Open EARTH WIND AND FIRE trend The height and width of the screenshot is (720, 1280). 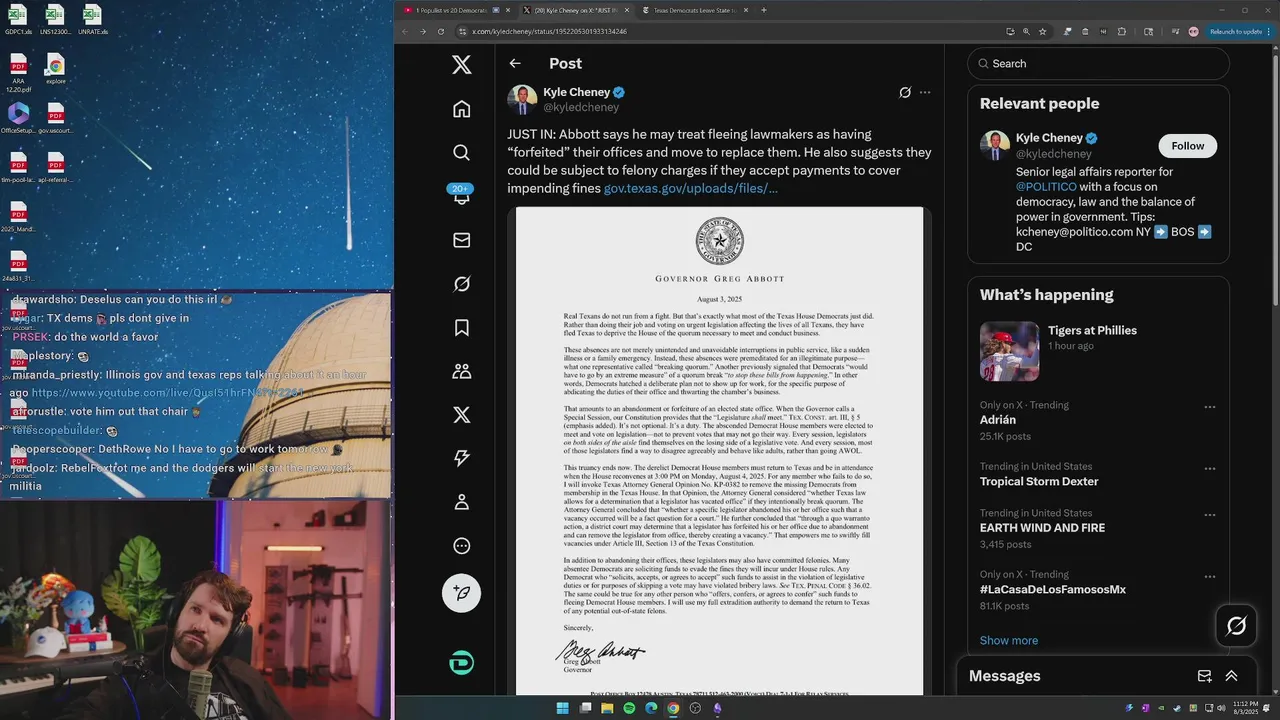(1042, 528)
